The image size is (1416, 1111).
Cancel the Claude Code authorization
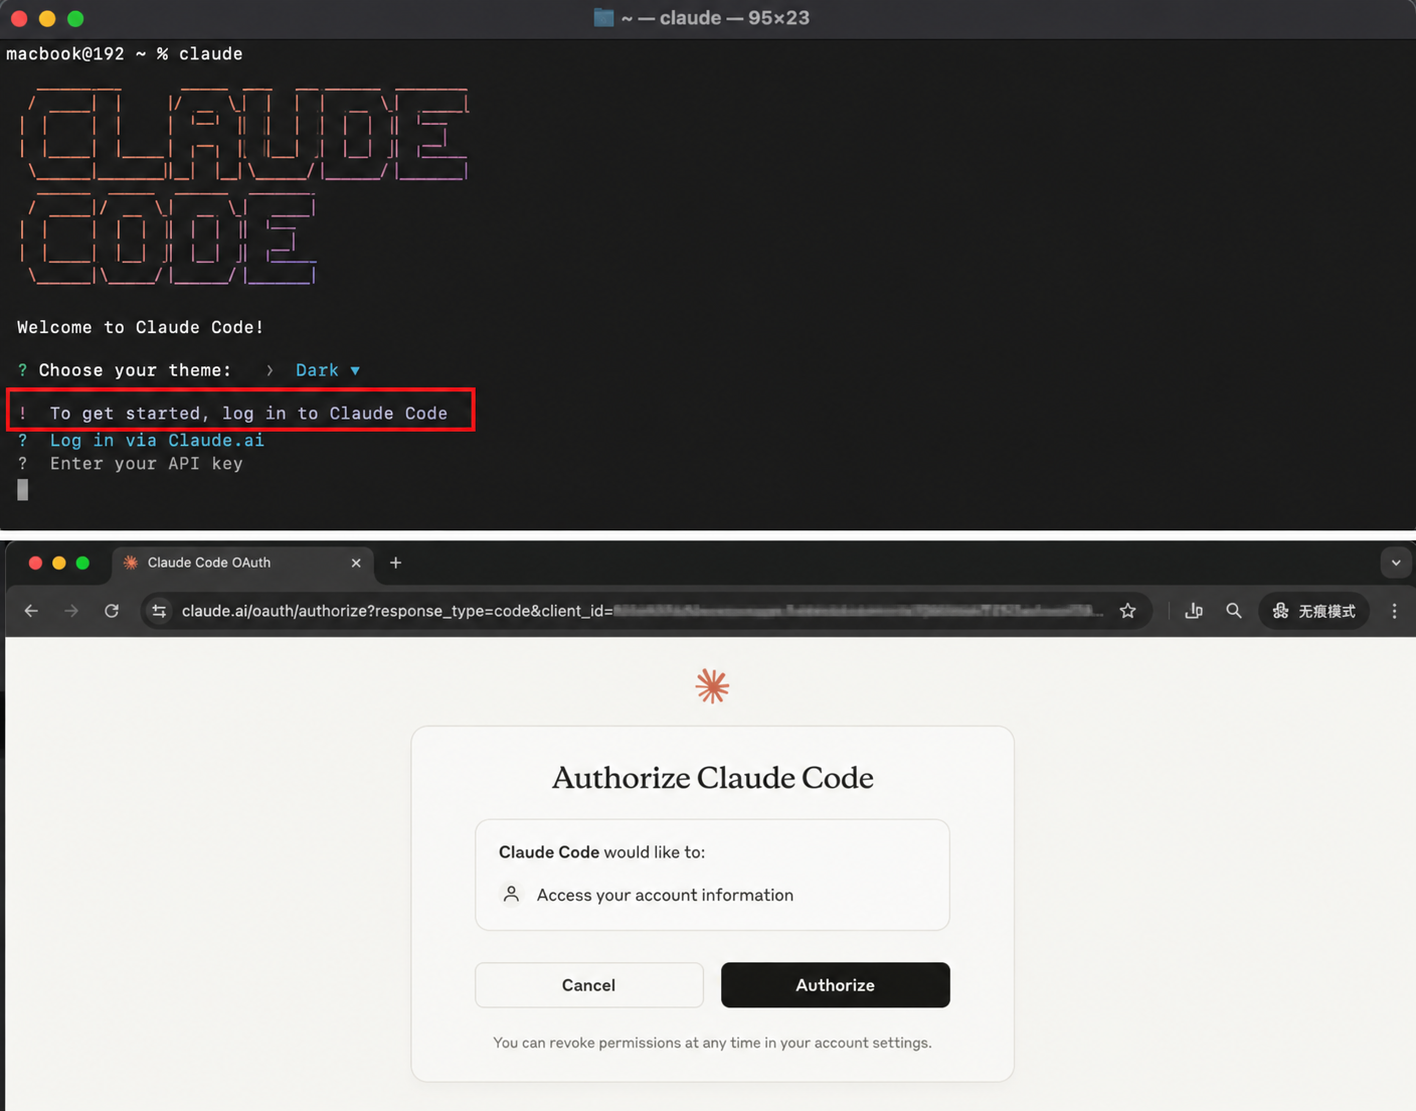tap(589, 985)
